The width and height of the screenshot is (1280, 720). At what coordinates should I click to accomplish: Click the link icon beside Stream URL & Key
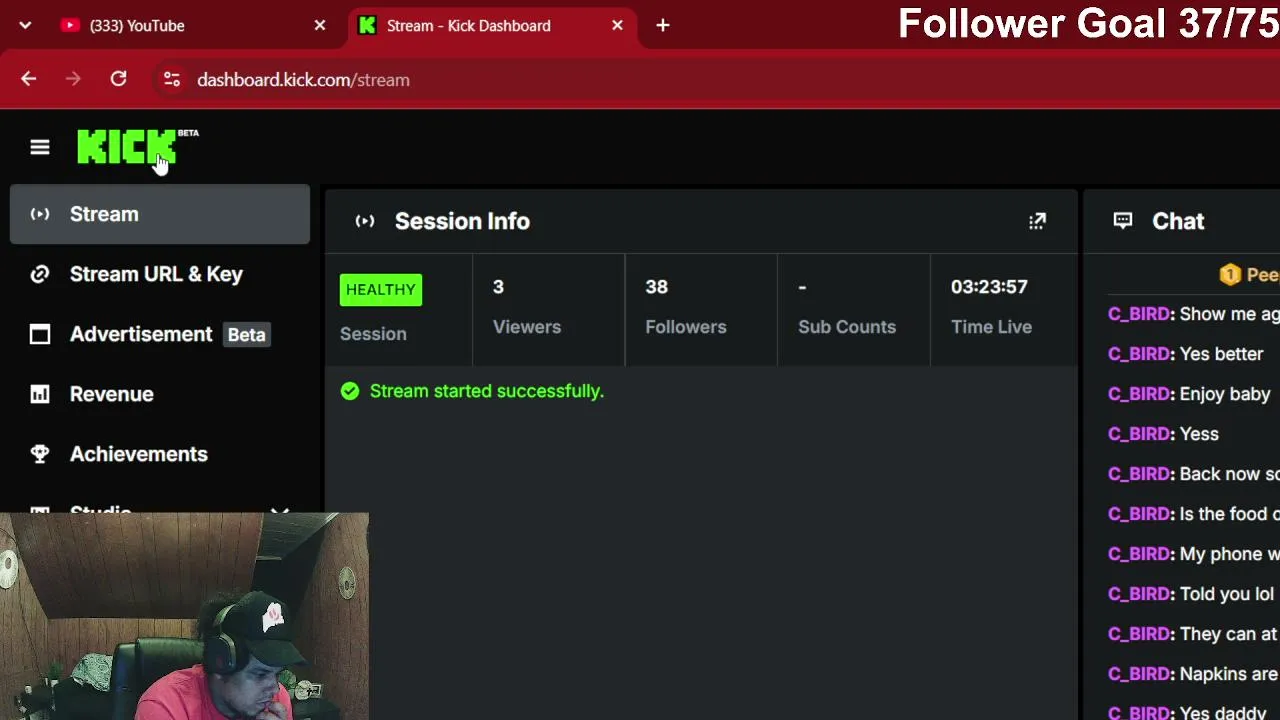click(40, 274)
